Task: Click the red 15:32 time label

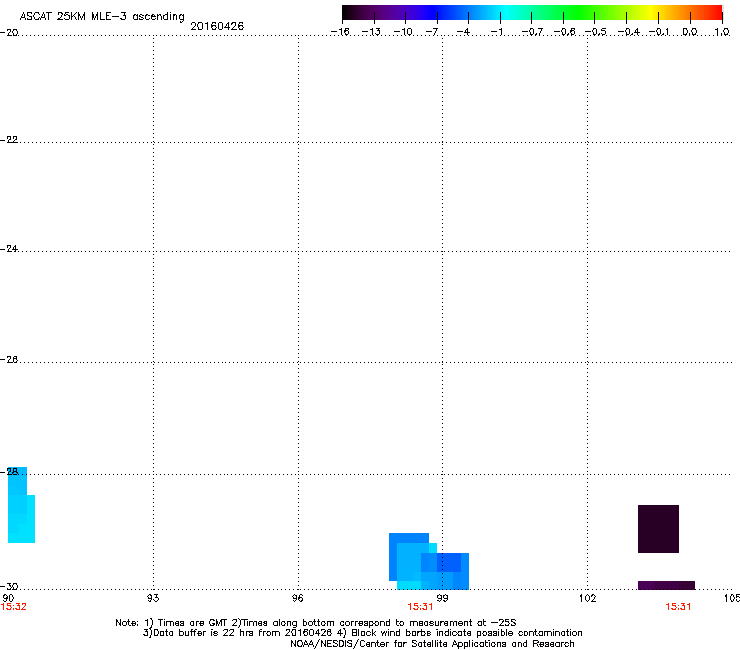Action: [14, 607]
